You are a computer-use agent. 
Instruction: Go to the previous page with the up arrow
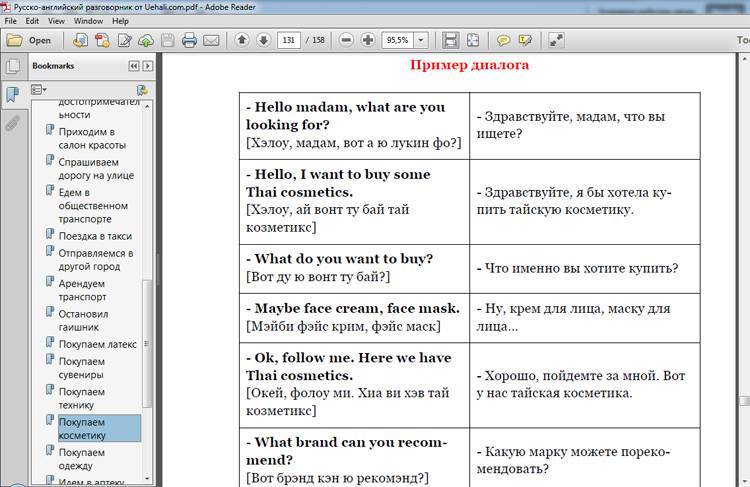(x=242, y=41)
